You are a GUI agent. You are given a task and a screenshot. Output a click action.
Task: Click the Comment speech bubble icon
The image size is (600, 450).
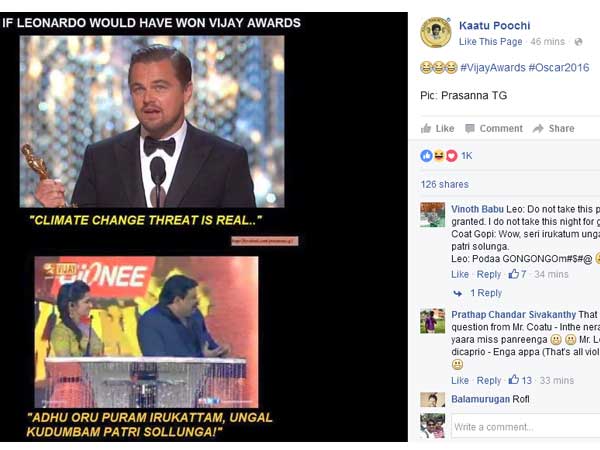coord(470,128)
